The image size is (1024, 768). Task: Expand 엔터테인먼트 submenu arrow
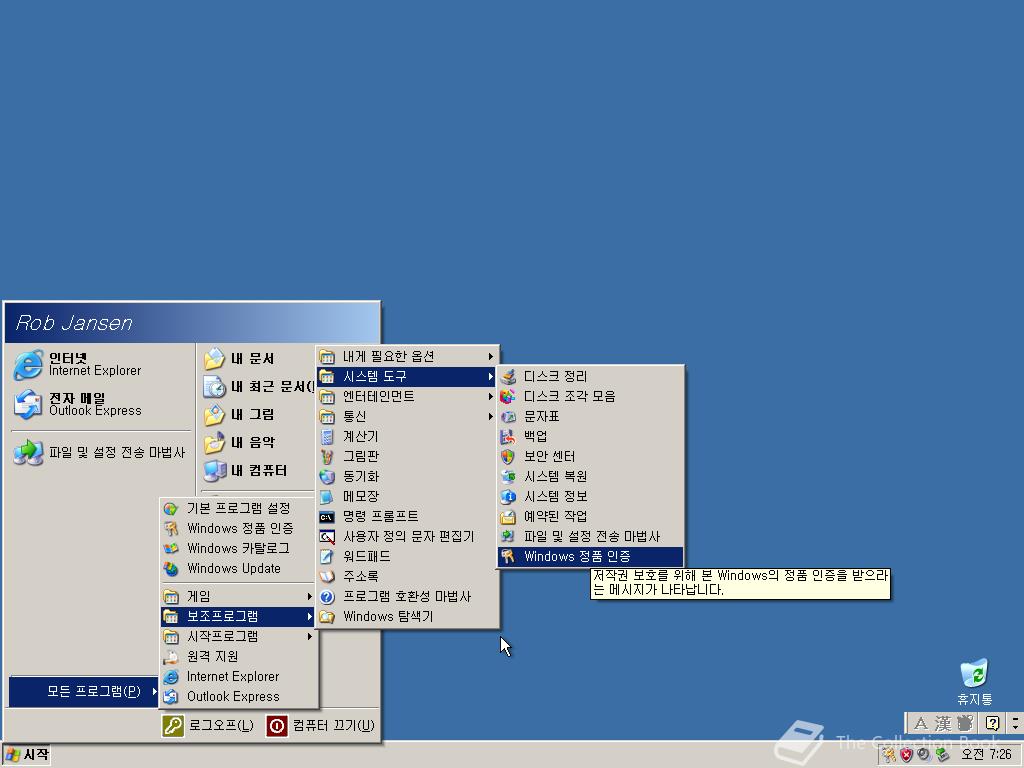point(490,396)
